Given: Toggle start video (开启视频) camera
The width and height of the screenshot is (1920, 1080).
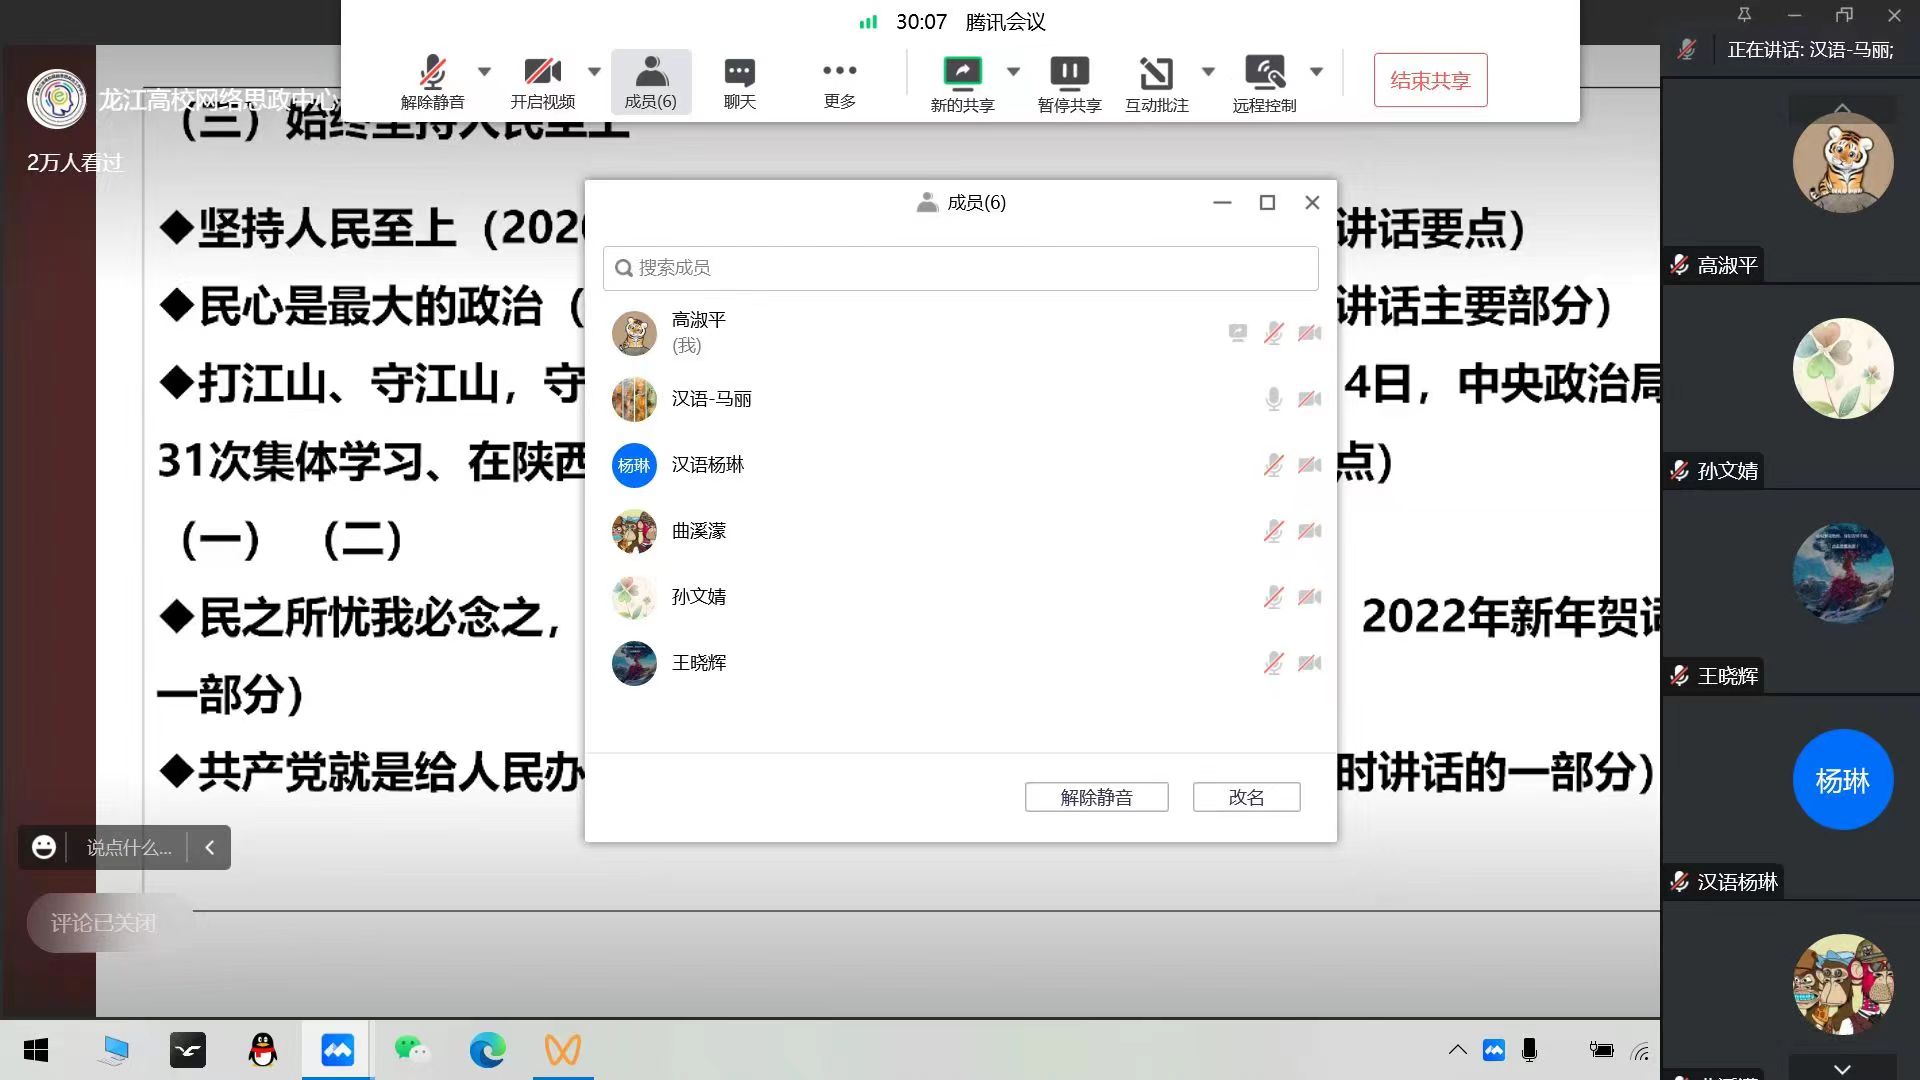Looking at the screenshot, I should (542, 73).
